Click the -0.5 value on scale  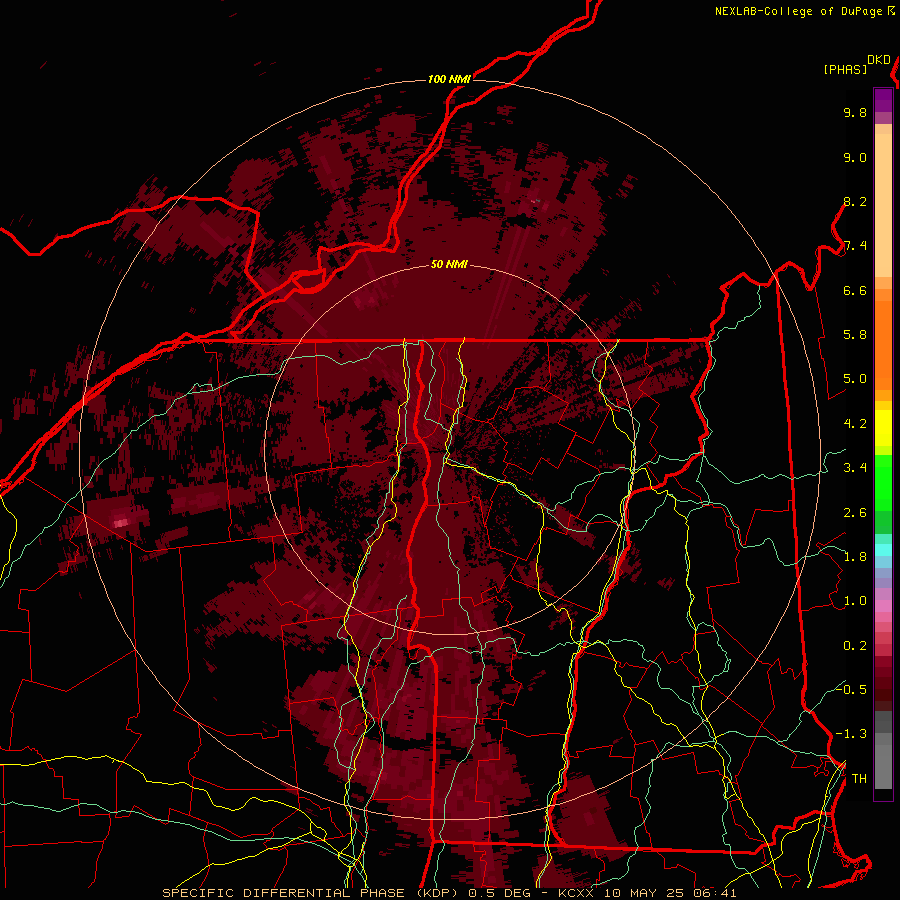click(x=851, y=689)
